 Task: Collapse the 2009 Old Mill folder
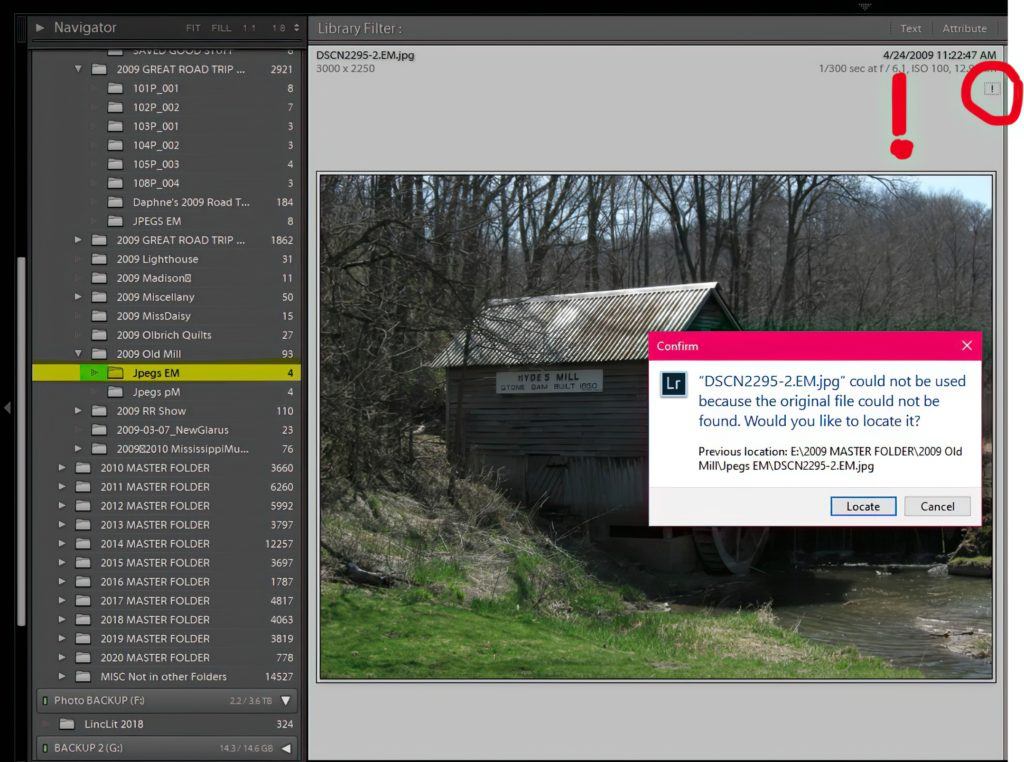tap(78, 354)
